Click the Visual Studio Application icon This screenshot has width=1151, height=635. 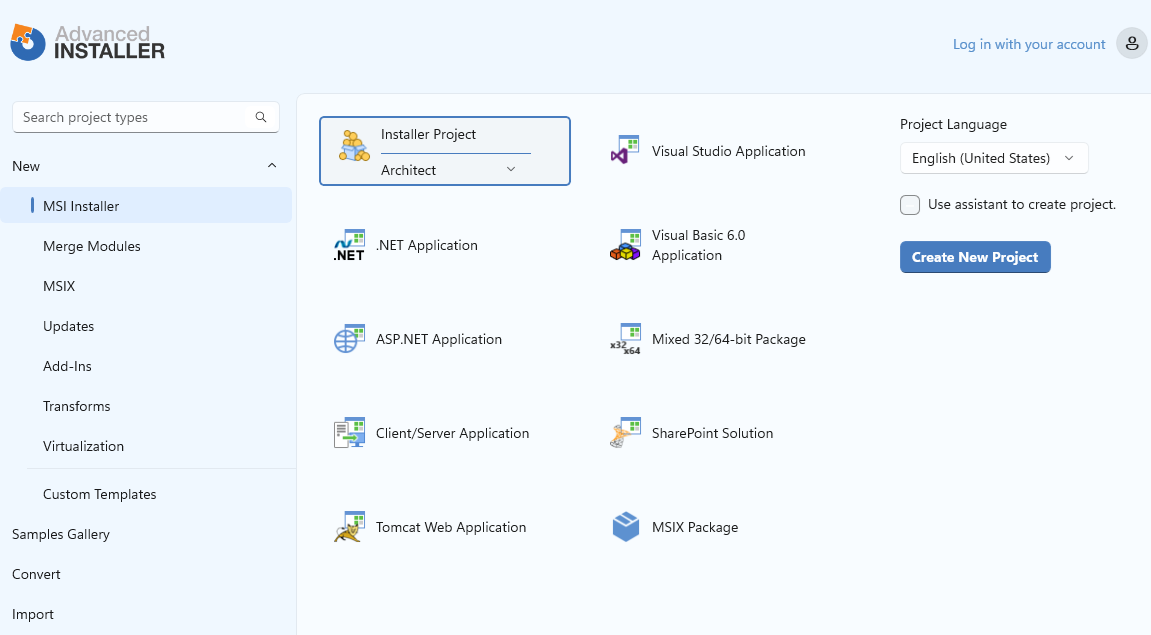[625, 150]
